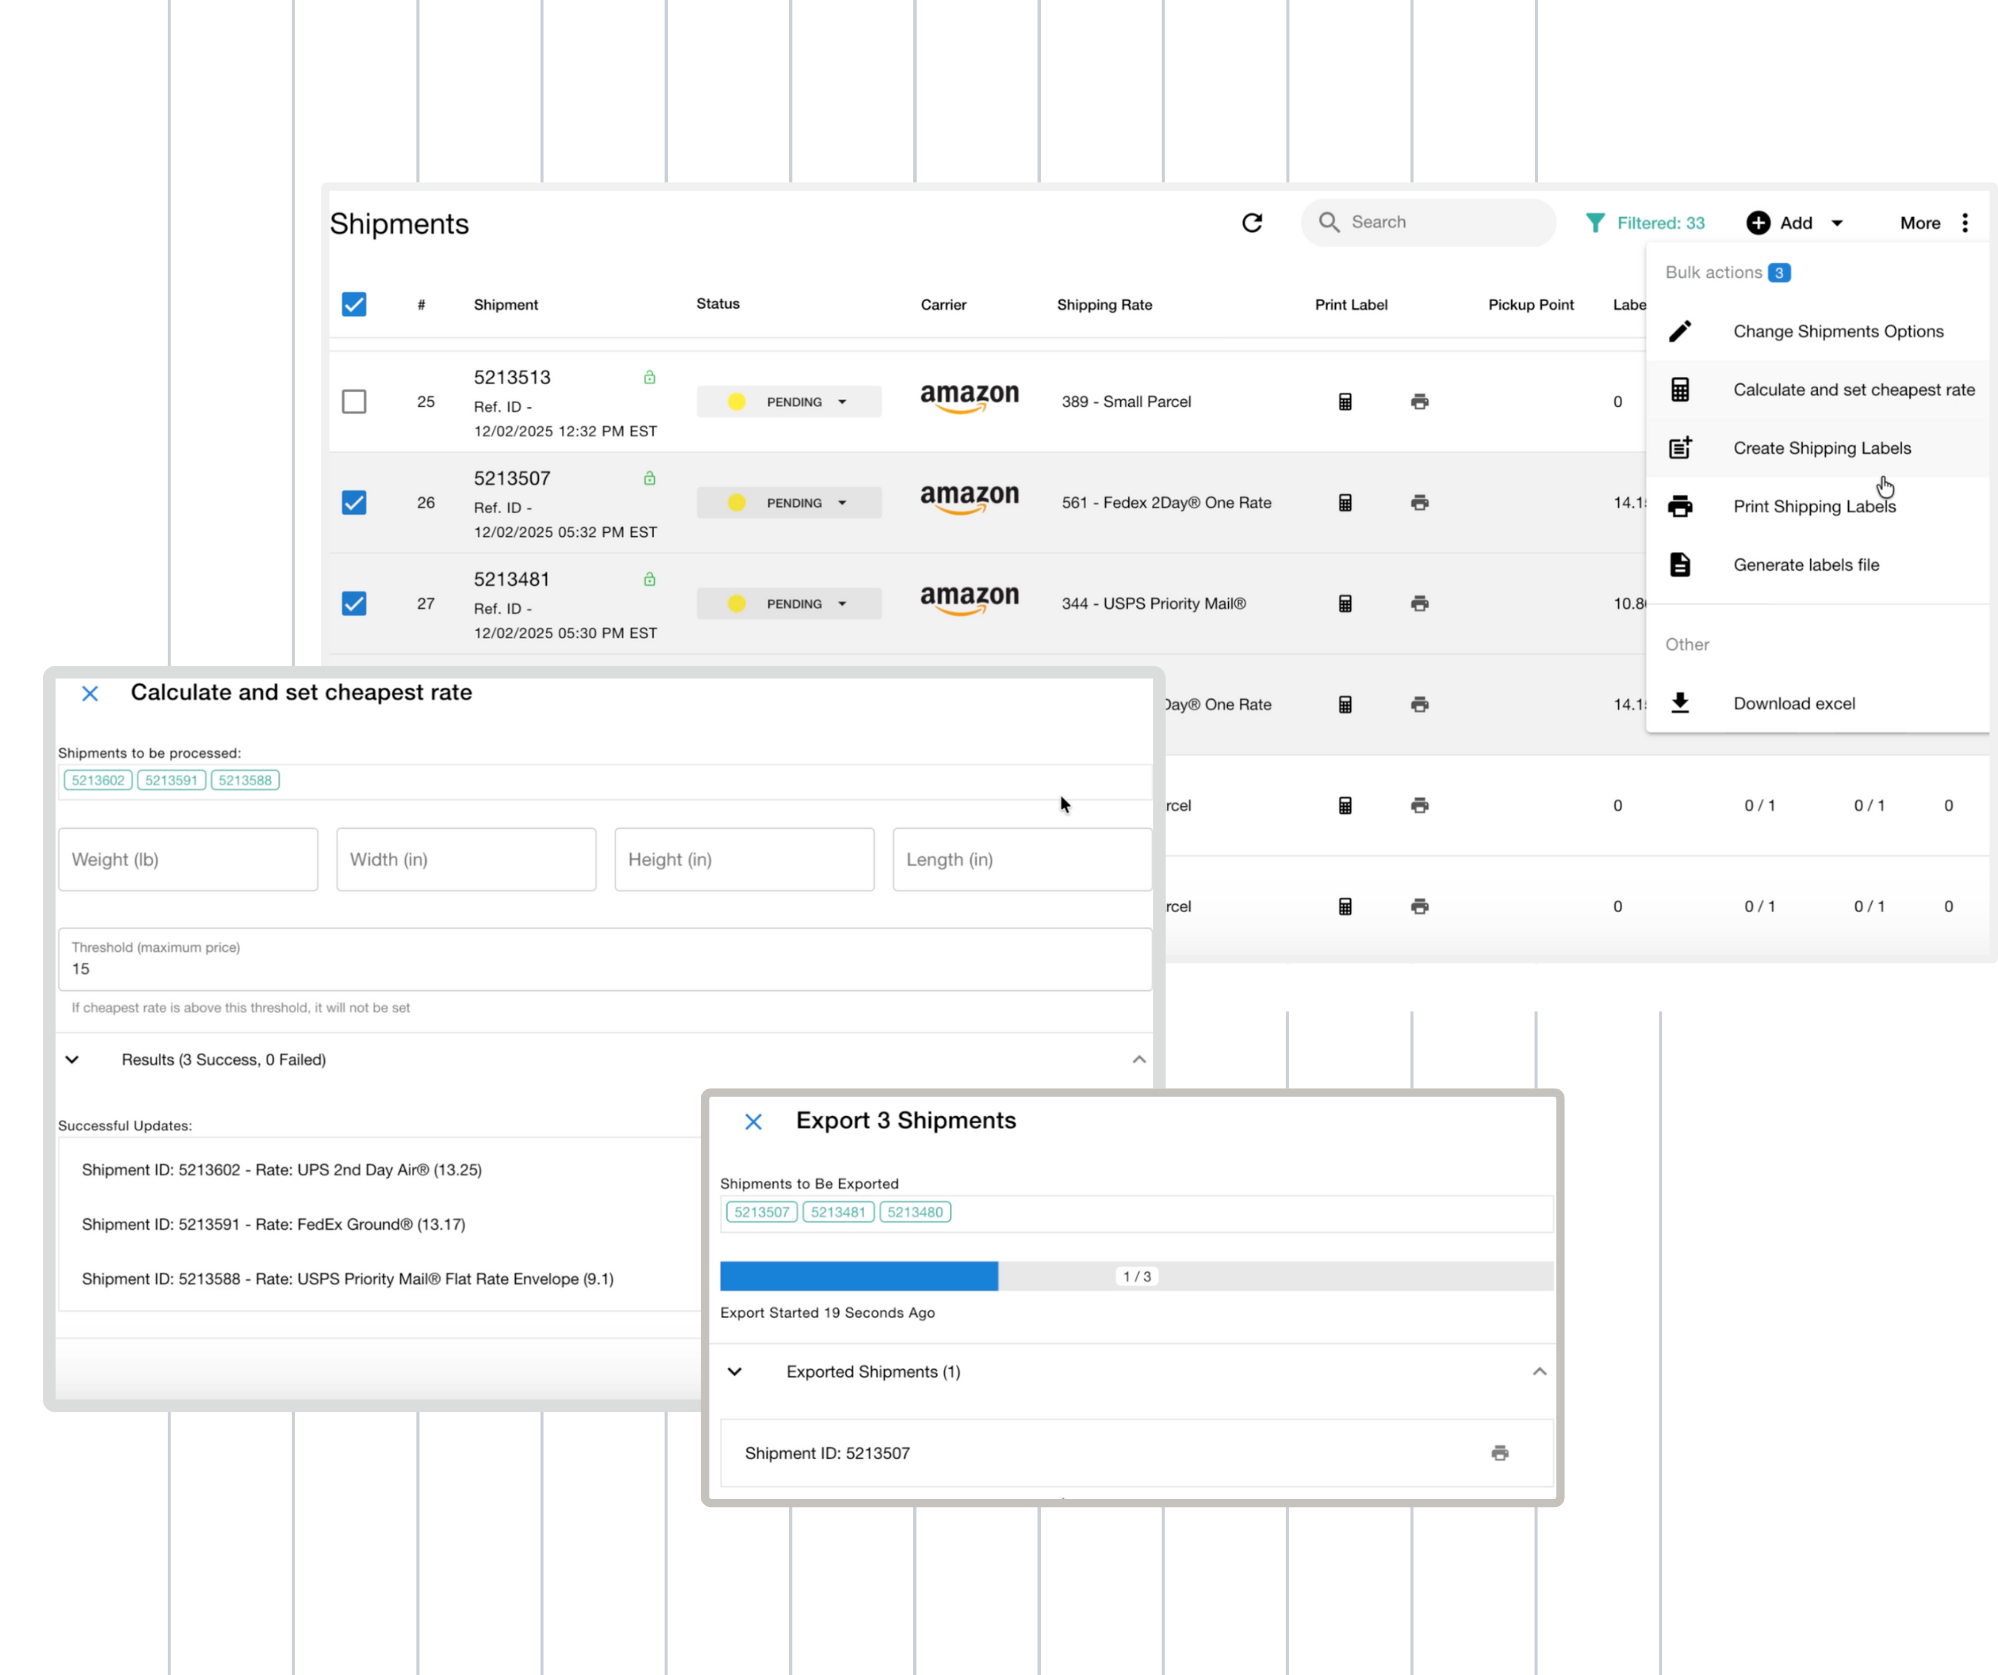The height and width of the screenshot is (1675, 1998).
Task: Click the export progress bar showing 1 / 3
Action: point(1136,1276)
